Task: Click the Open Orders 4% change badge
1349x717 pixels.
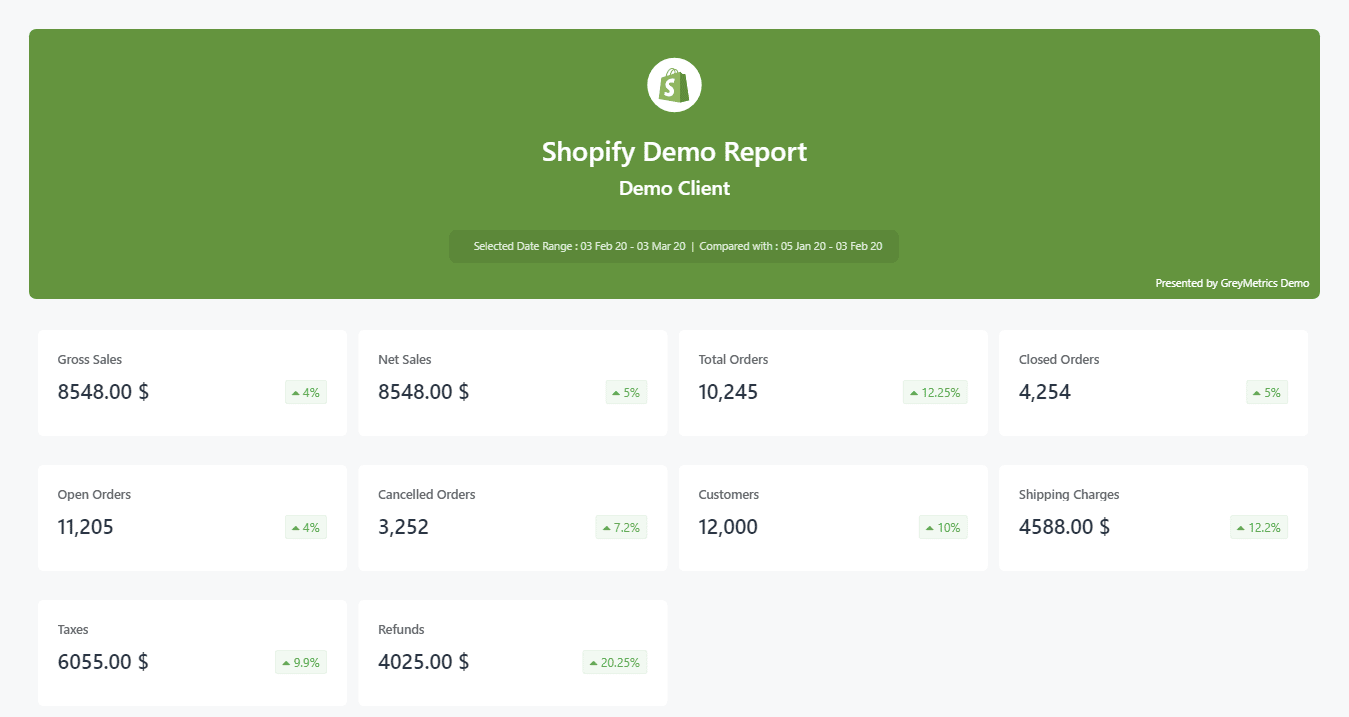Action: click(x=306, y=528)
